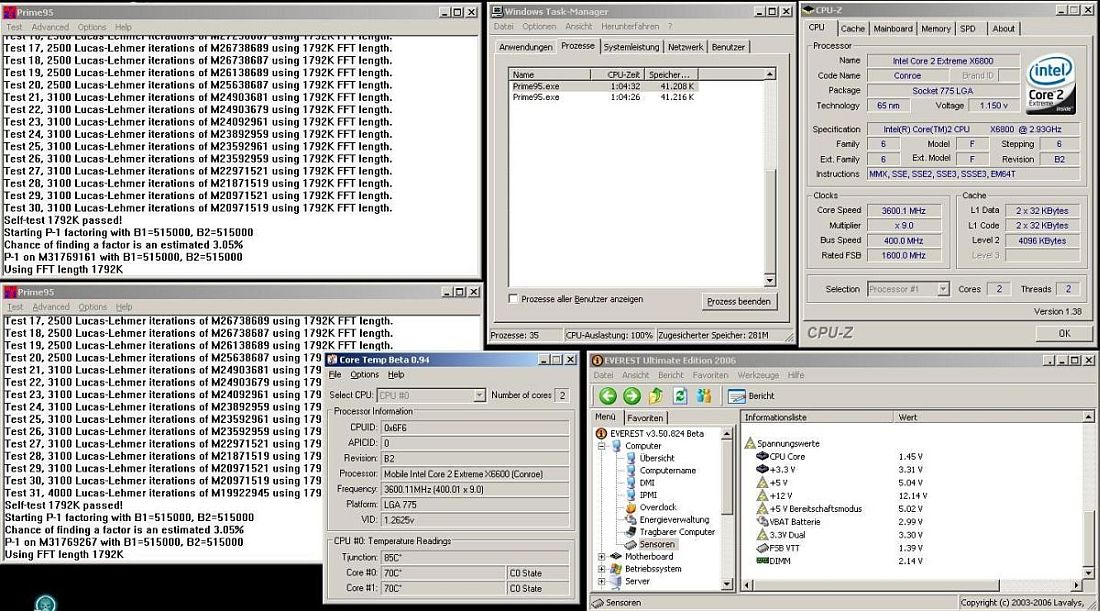Click Wert column header in EVEREST
This screenshot has width=1100, height=611.
point(988,417)
